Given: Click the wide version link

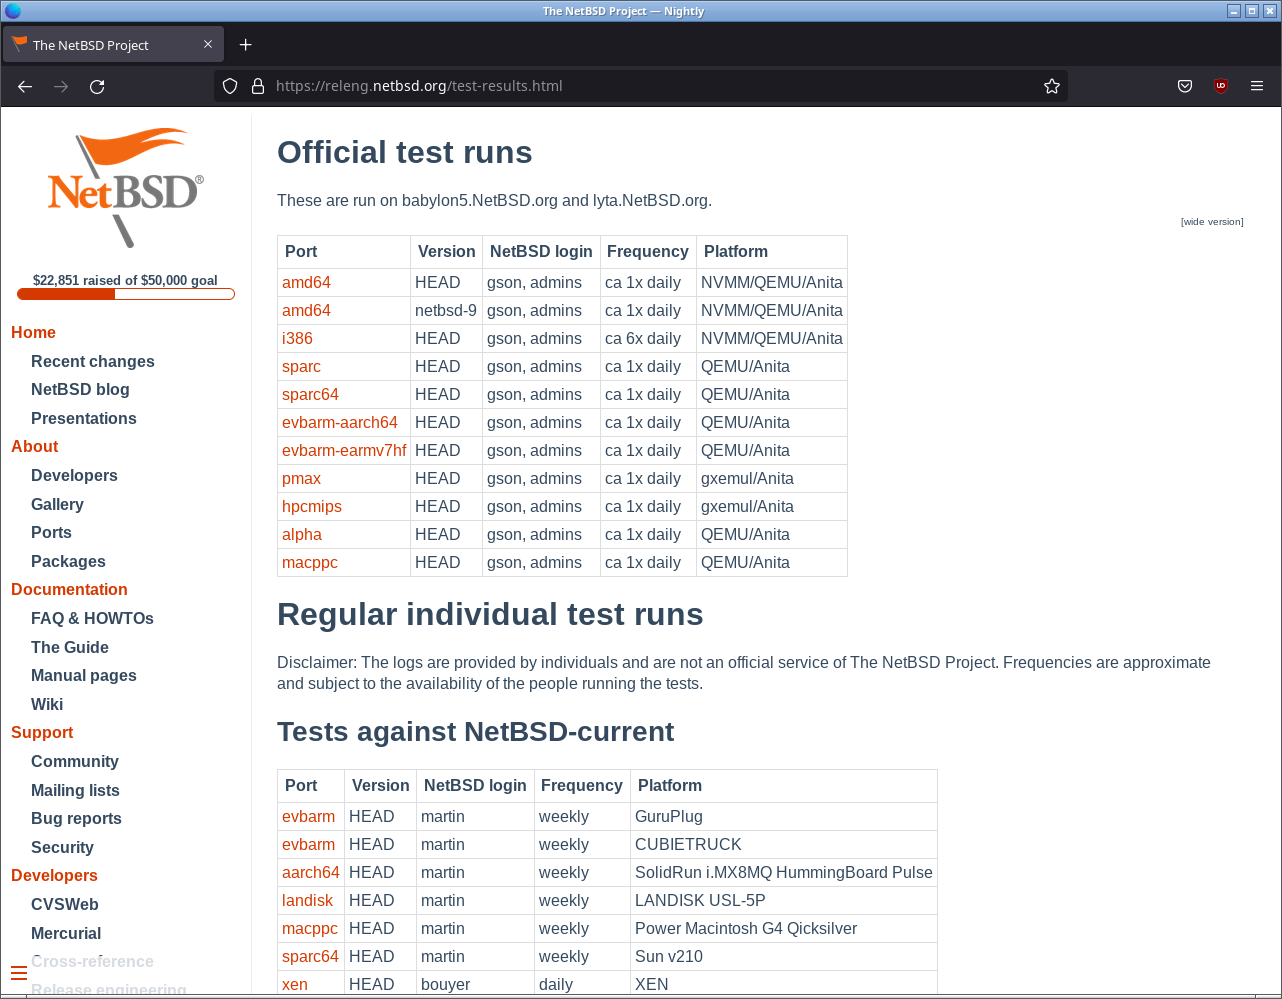Looking at the screenshot, I should pyautogui.click(x=1212, y=222).
